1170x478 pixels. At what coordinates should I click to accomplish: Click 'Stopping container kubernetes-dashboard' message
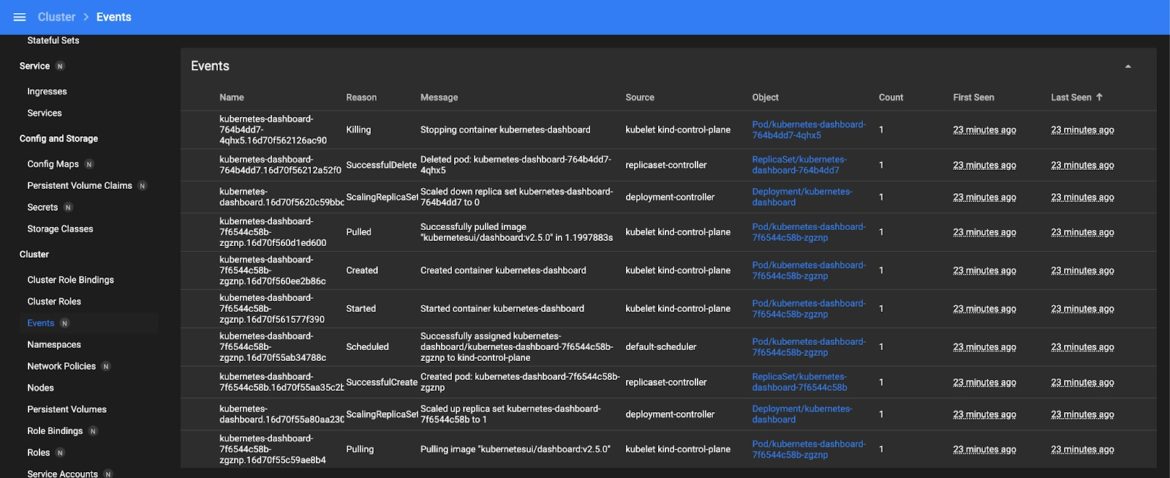pyautogui.click(x=505, y=130)
